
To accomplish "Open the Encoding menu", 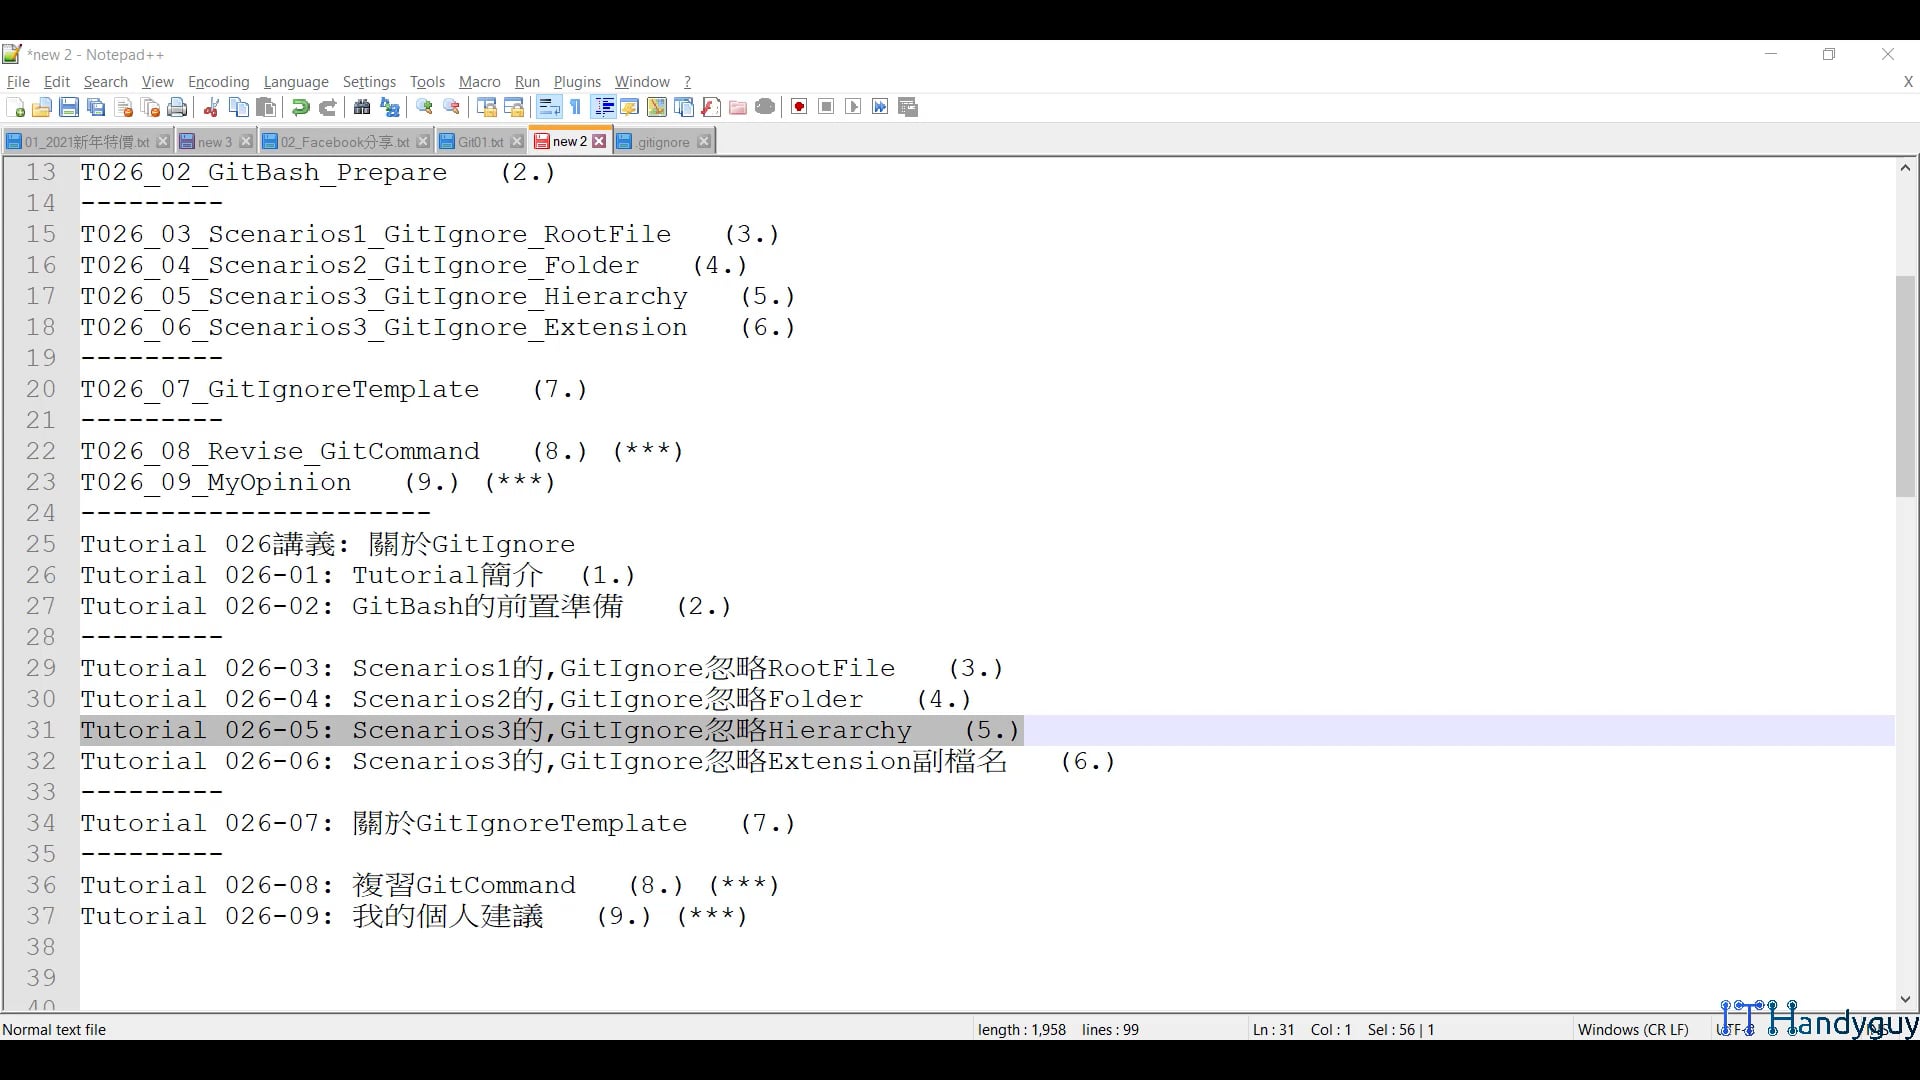I will point(218,82).
